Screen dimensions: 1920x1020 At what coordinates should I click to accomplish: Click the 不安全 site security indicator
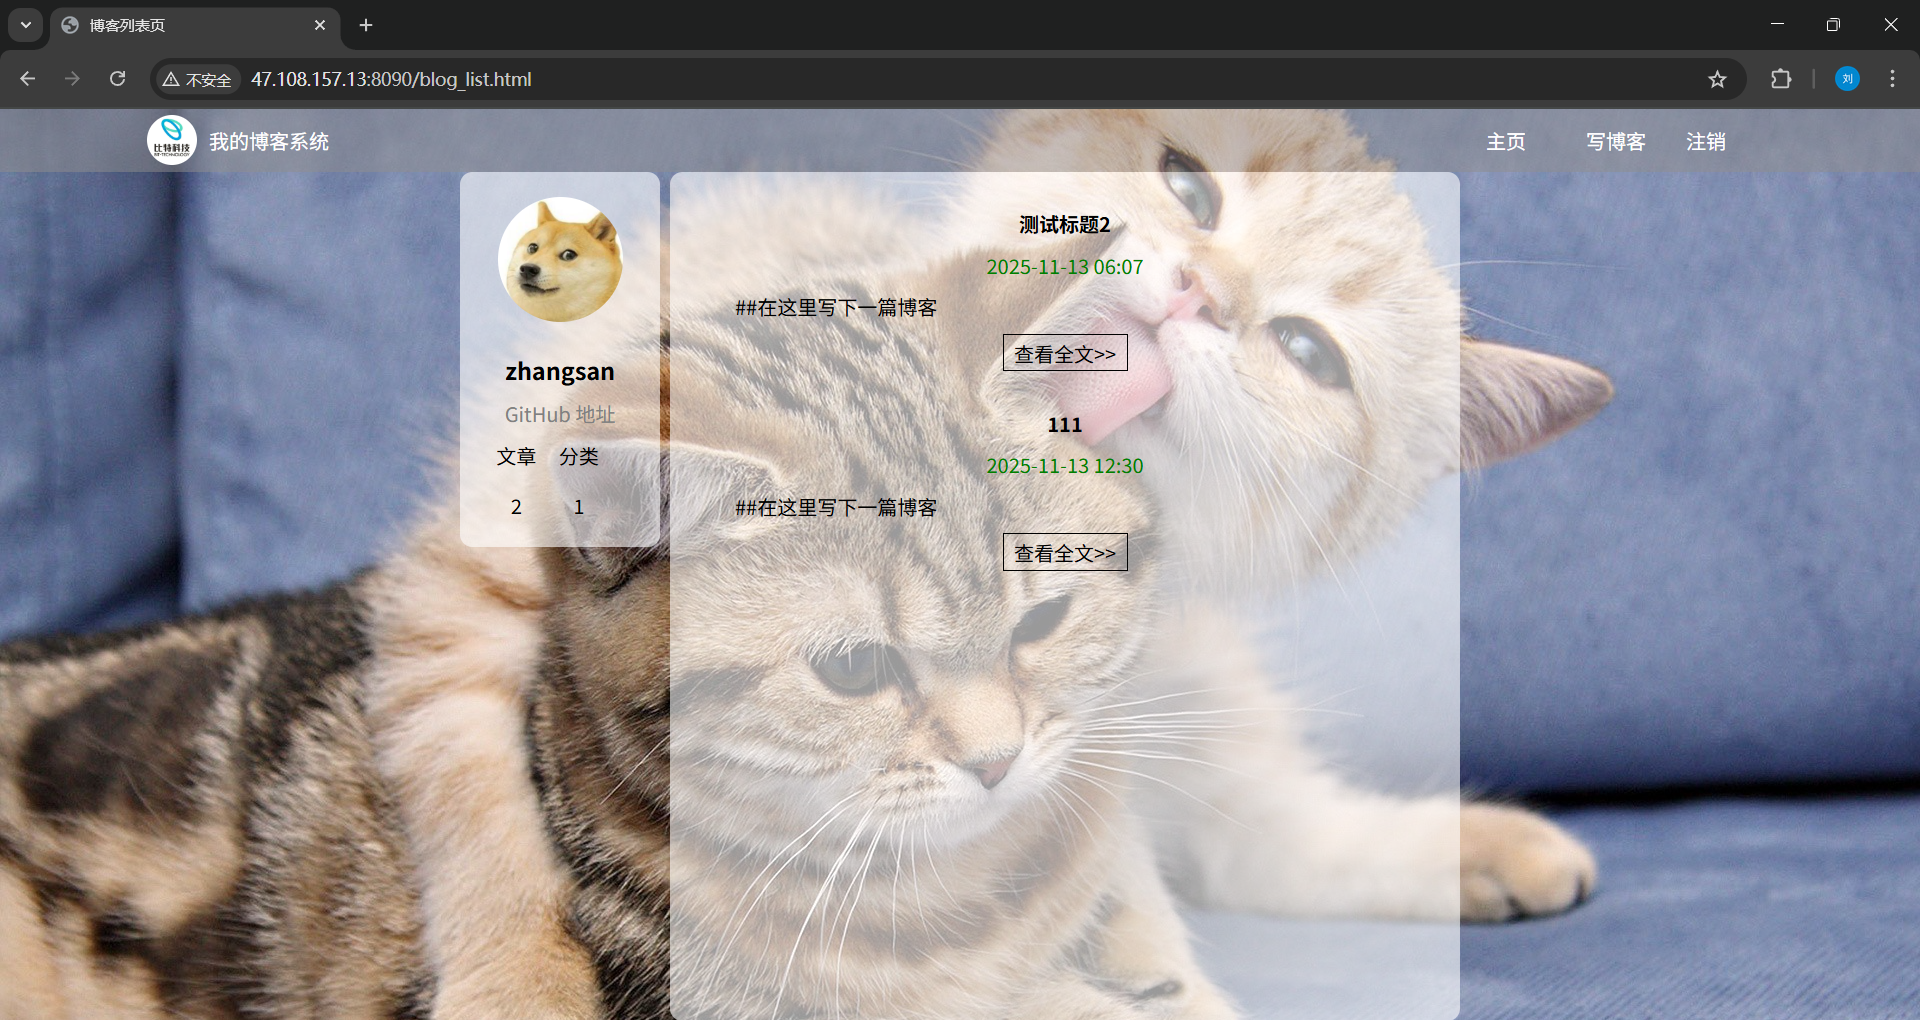198,79
